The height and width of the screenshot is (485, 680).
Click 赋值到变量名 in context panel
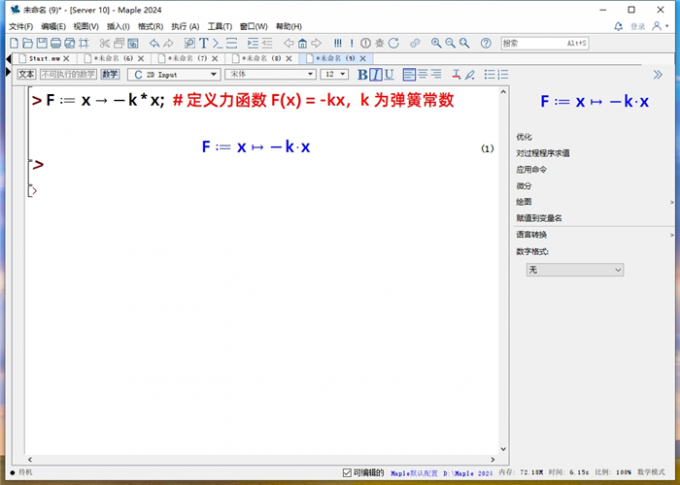[x=539, y=218]
